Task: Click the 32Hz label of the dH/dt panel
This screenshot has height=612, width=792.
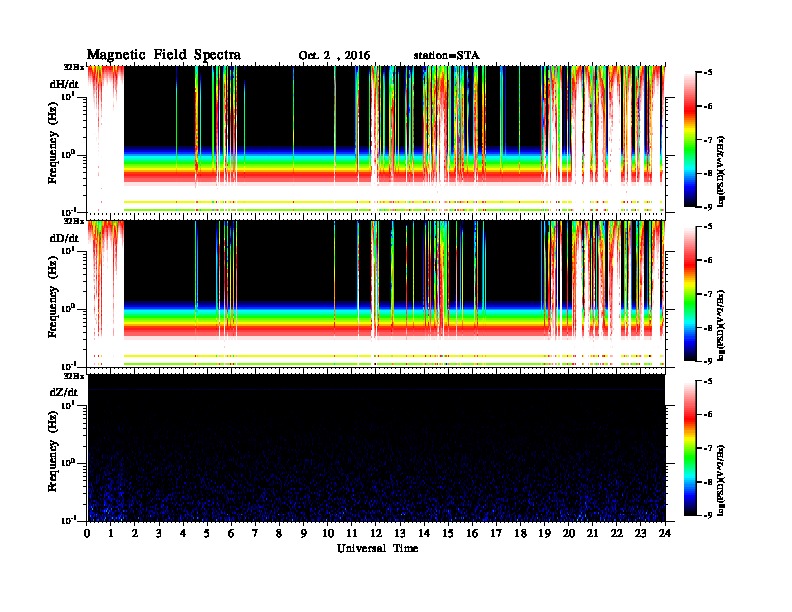Action: [74, 67]
